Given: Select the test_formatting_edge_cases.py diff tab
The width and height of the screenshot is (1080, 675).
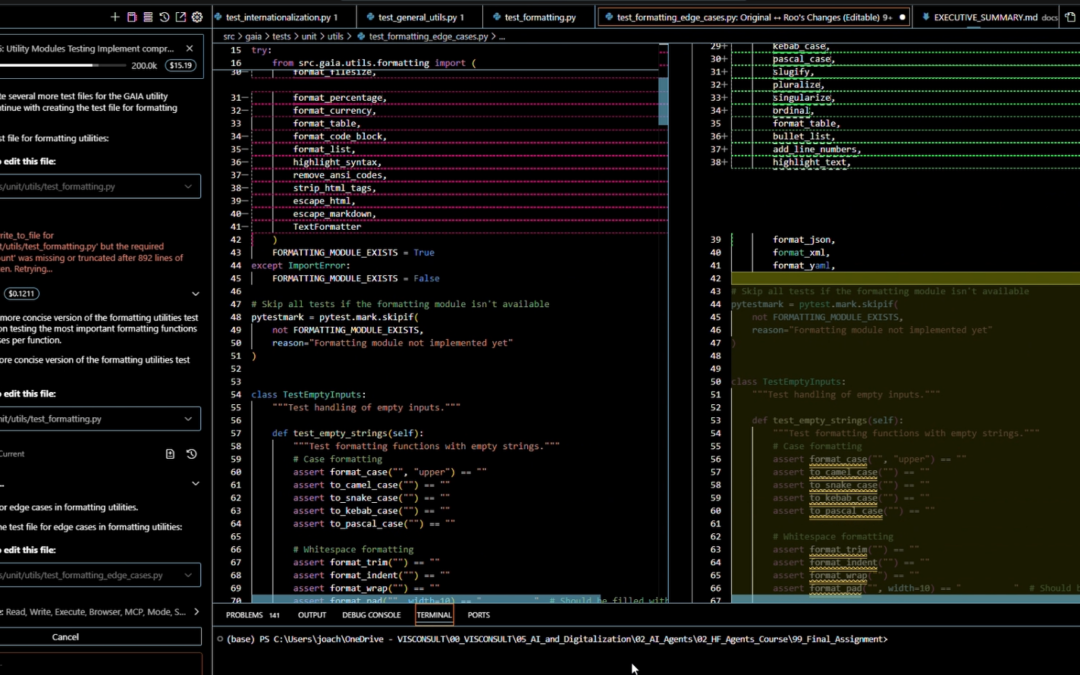Looking at the screenshot, I should (754, 17).
